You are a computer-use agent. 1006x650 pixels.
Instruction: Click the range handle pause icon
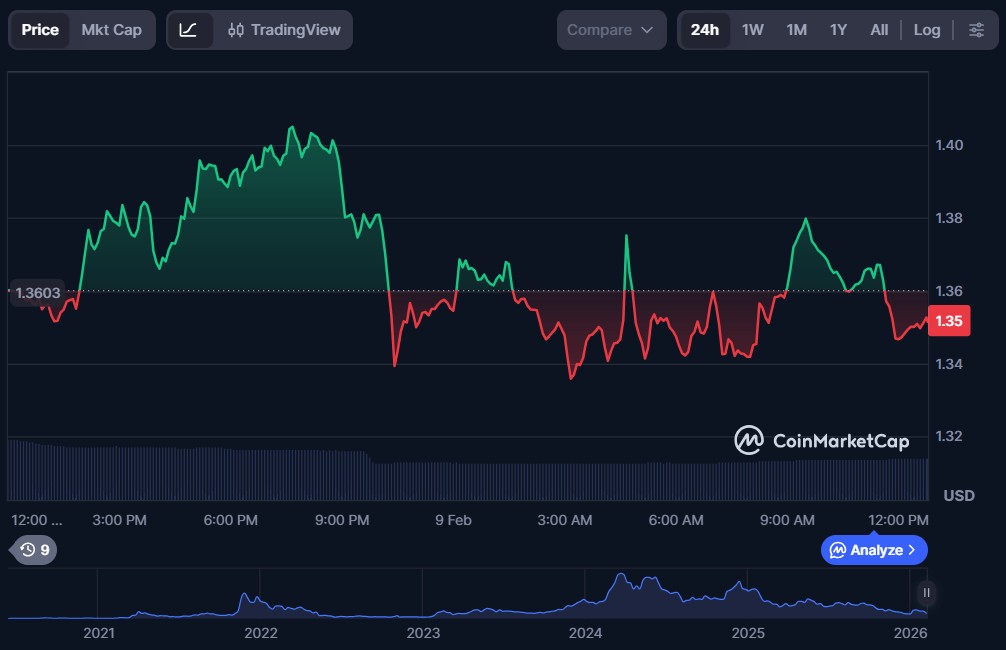coord(927,593)
